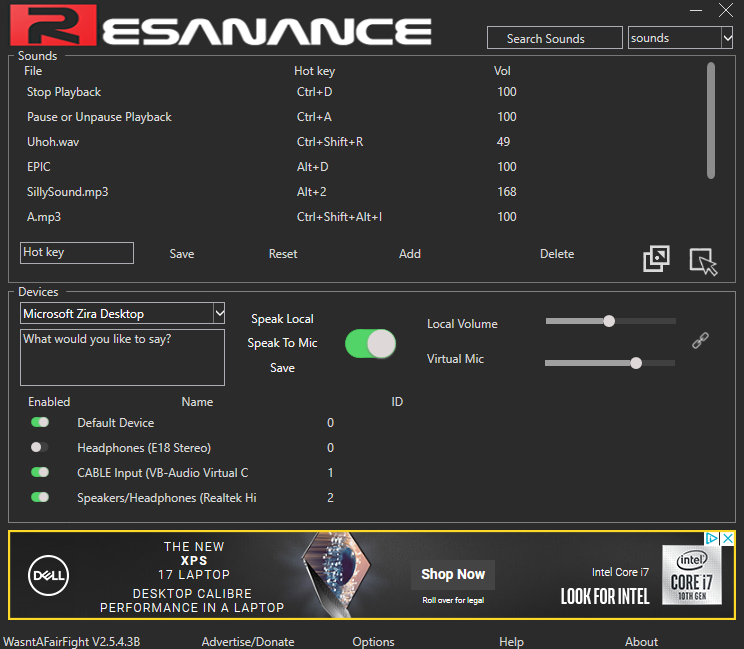Select A.mp3 in the list
This screenshot has height=649, width=744.
44,217
